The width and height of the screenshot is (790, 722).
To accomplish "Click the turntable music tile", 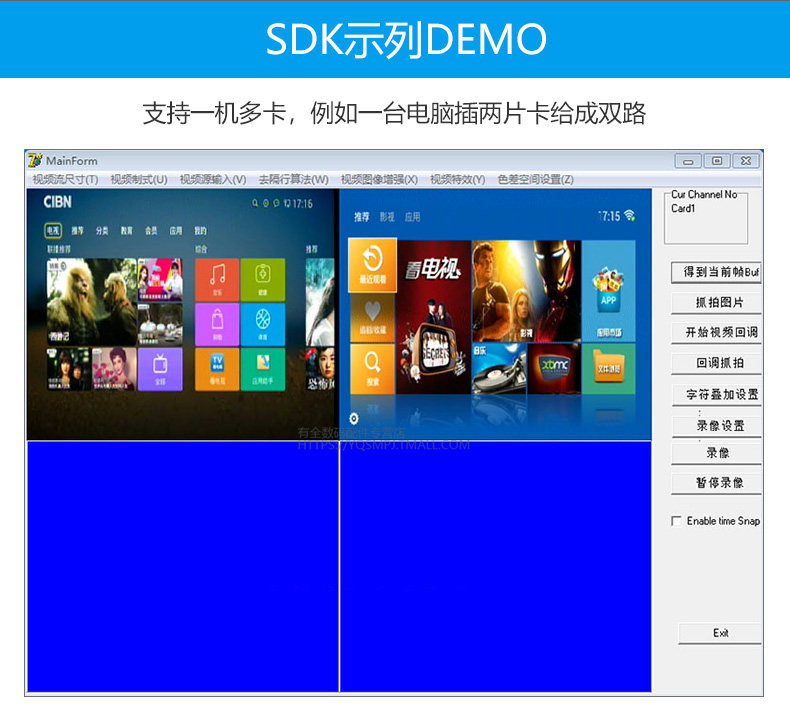I will pos(499,368).
